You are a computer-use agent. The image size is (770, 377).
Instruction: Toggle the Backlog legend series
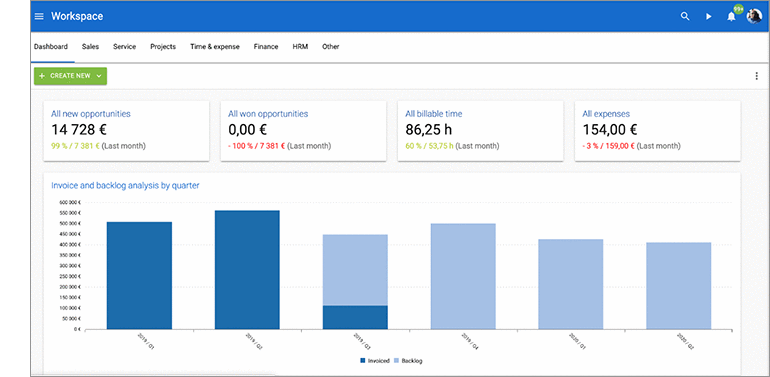pyautogui.click(x=408, y=361)
